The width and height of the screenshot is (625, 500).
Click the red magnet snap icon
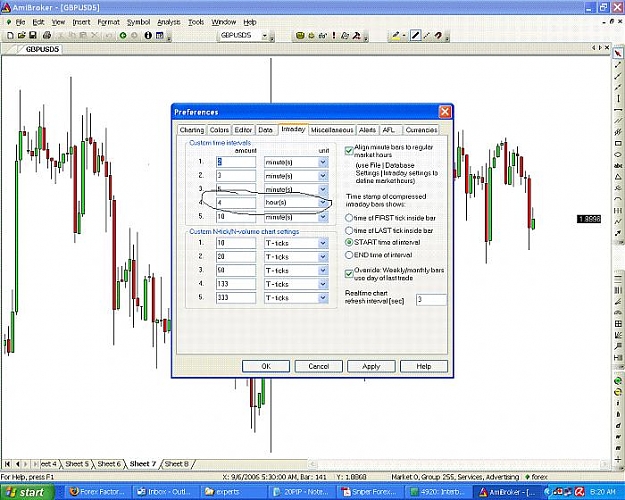438,35
